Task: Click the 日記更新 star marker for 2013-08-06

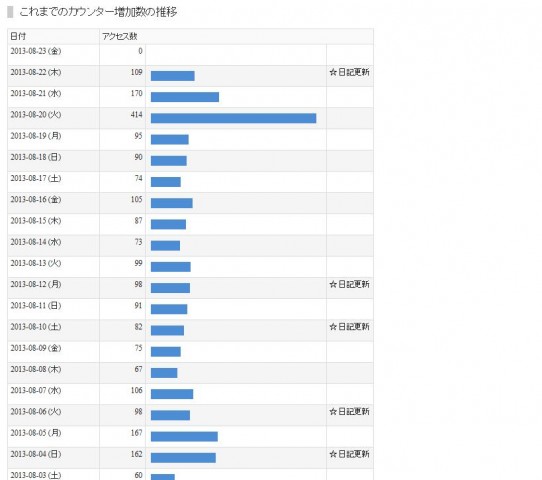Action: (349, 412)
